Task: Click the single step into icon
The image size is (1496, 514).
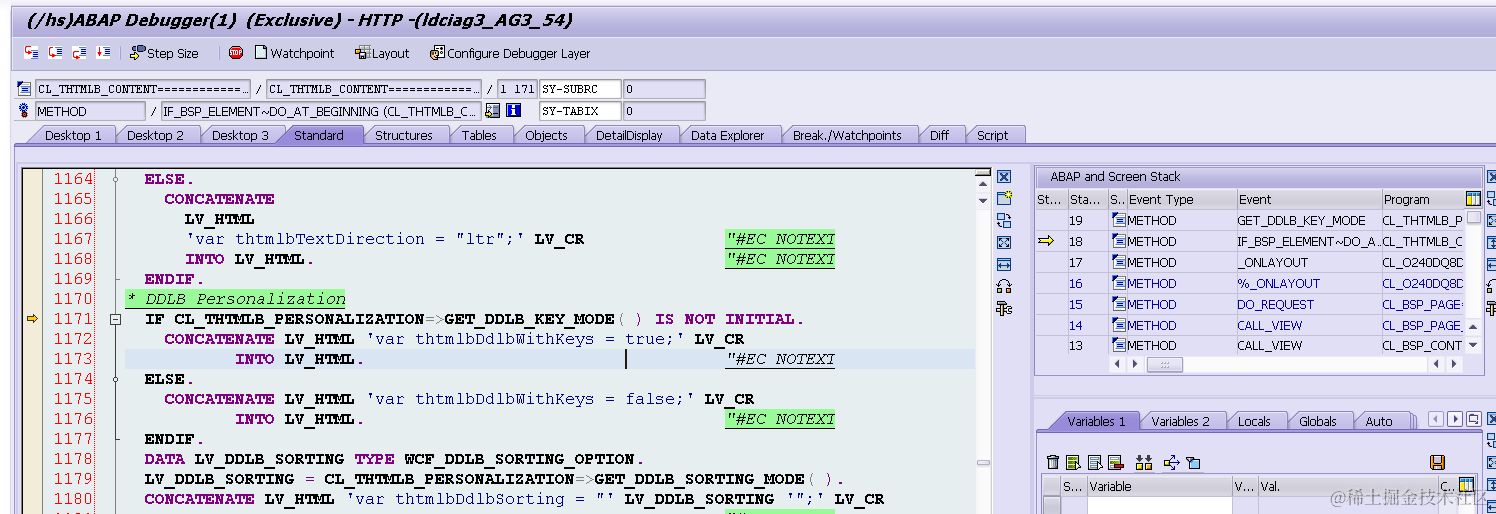Action: pyautogui.click(x=32, y=53)
